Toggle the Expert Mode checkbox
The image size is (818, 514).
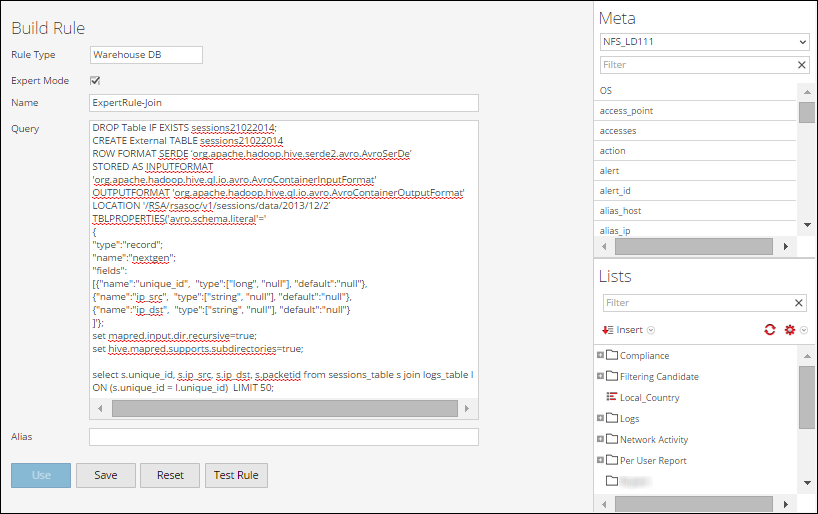click(95, 80)
